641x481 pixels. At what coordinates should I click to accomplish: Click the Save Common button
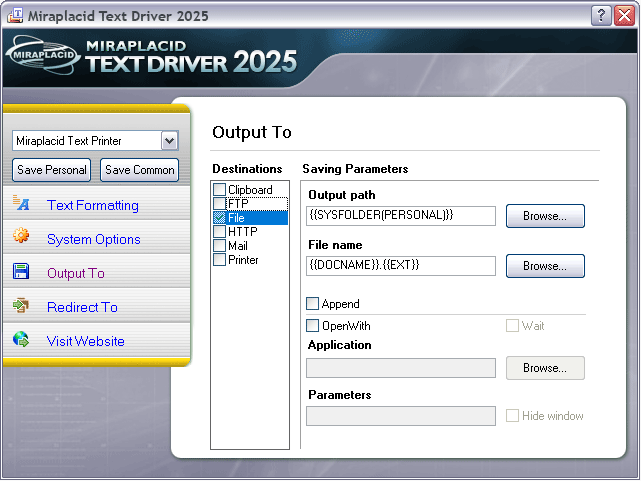point(139,170)
